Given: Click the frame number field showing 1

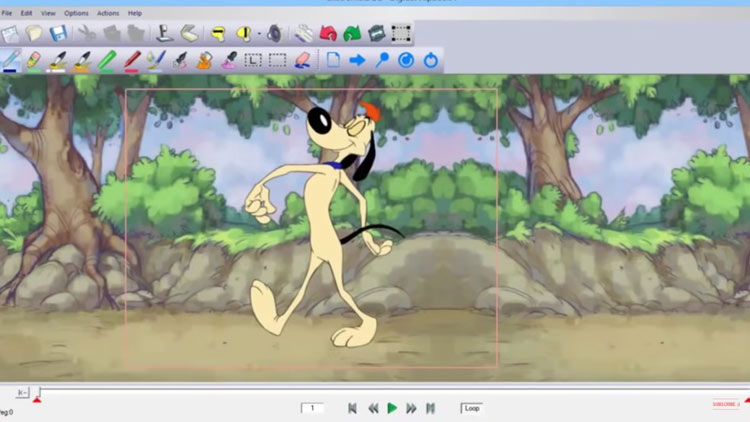Looking at the screenshot, I should (312, 408).
